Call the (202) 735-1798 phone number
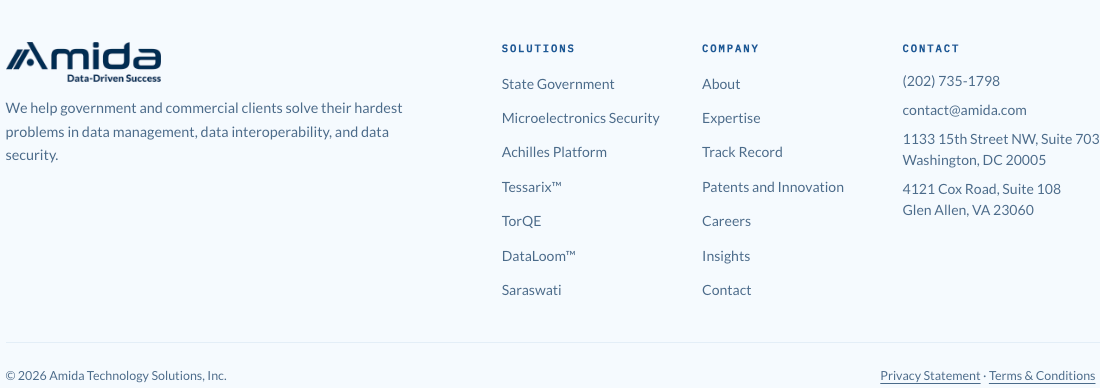The height and width of the screenshot is (388, 1100). 951,81
